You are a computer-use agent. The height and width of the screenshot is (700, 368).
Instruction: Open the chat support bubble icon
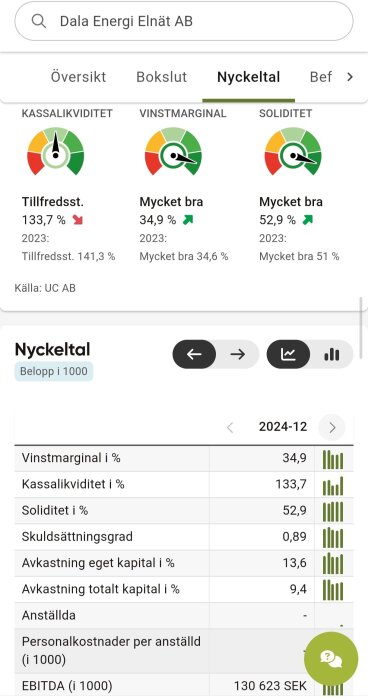[x=331, y=658]
